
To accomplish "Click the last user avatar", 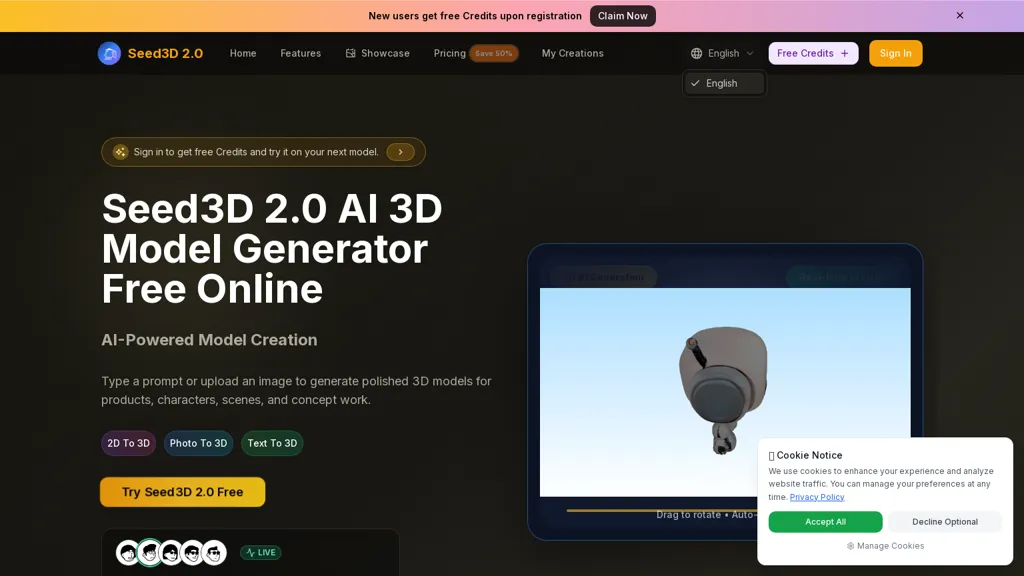I will point(214,552).
